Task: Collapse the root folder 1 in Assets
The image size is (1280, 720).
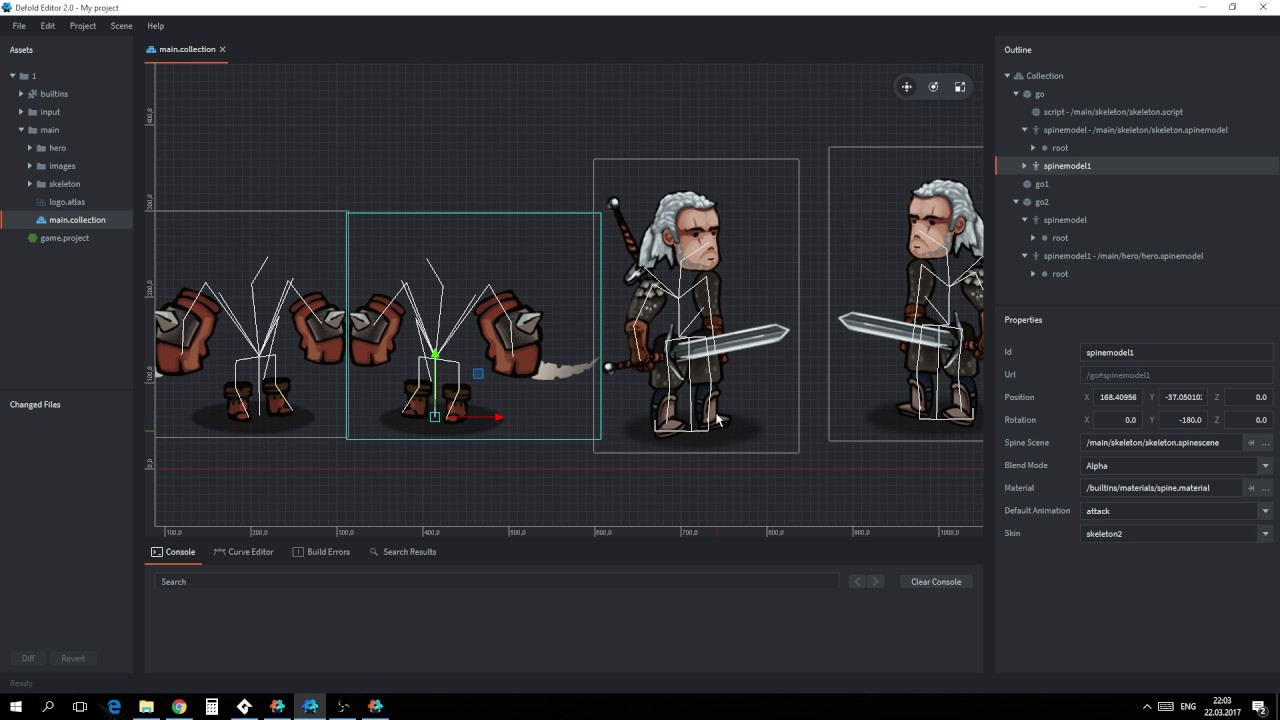Action: (x=13, y=76)
